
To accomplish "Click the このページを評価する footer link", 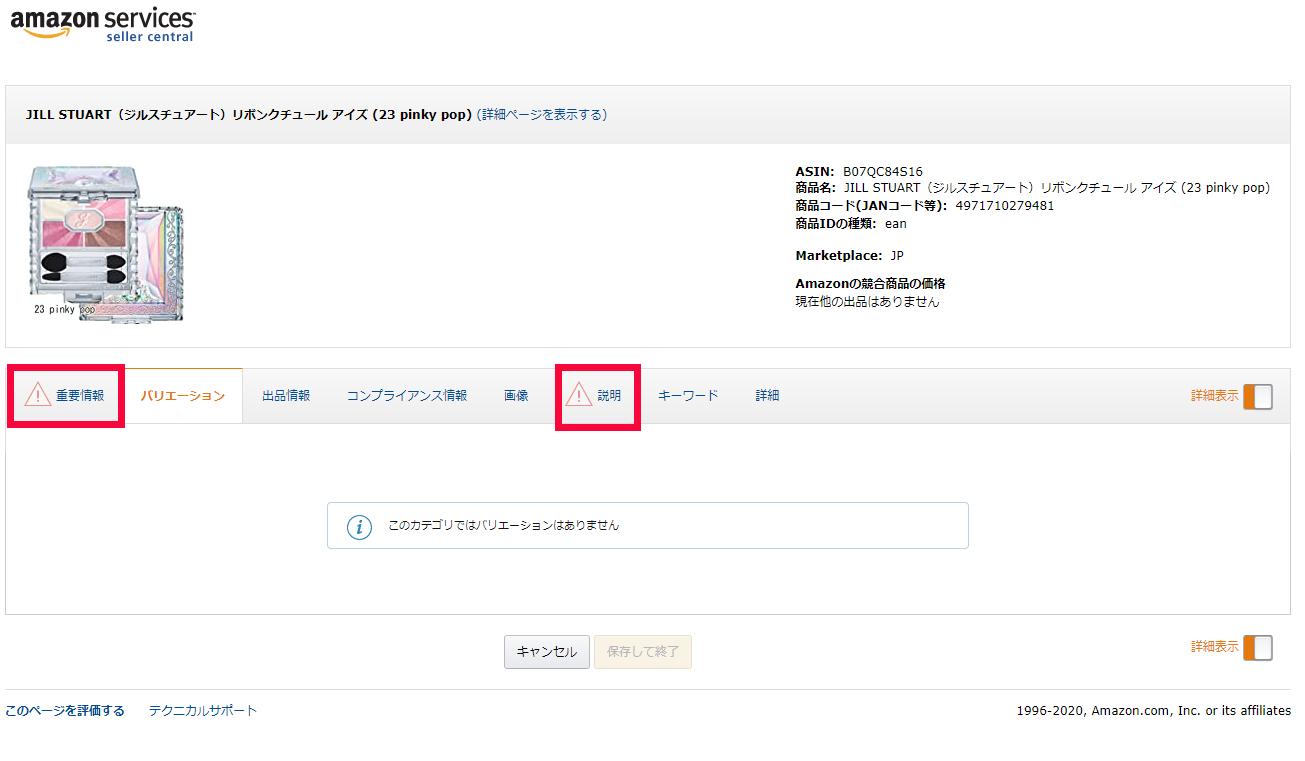I will click(x=65, y=711).
